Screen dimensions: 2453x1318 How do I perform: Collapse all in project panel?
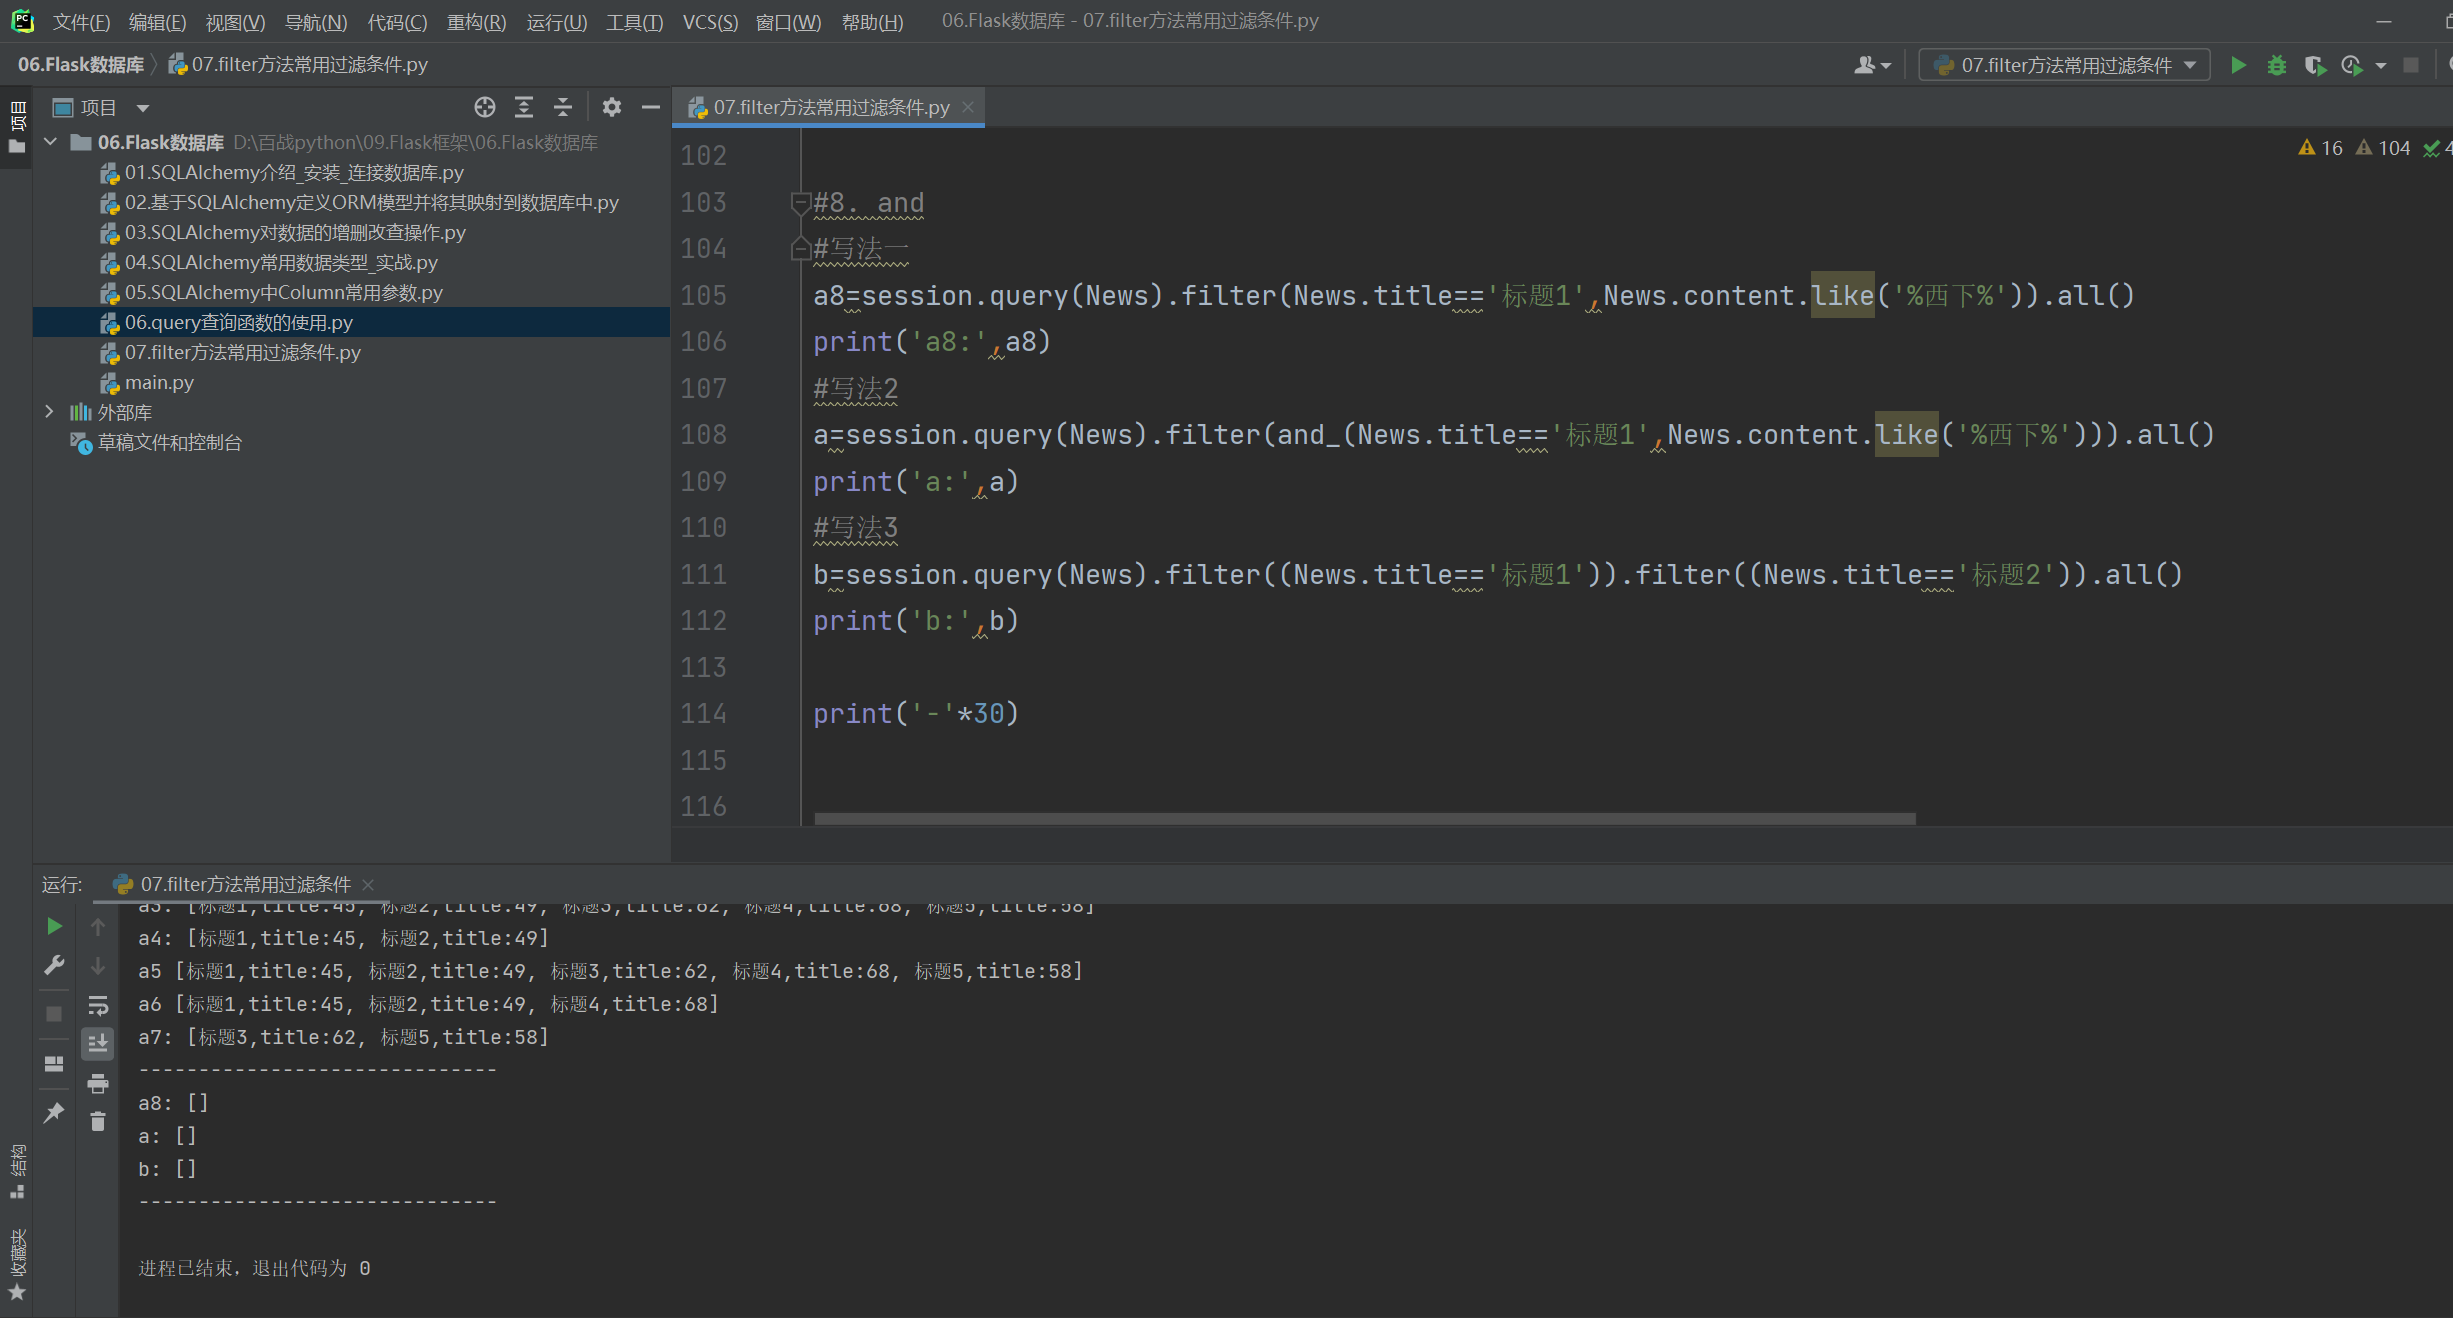pos(563,107)
